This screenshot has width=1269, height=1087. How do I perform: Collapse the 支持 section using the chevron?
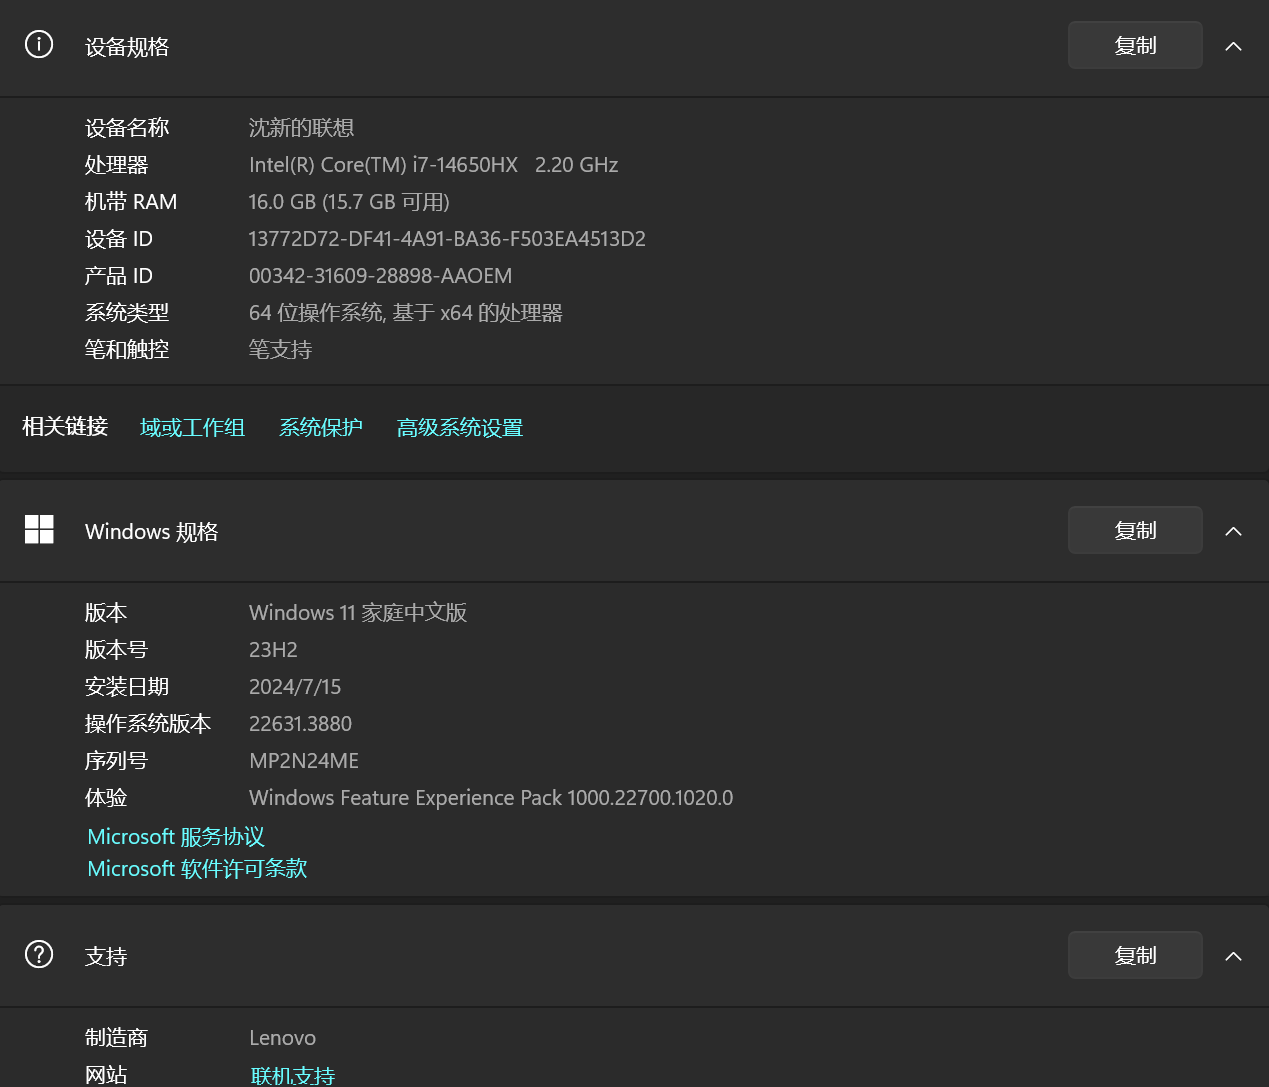click(1233, 956)
